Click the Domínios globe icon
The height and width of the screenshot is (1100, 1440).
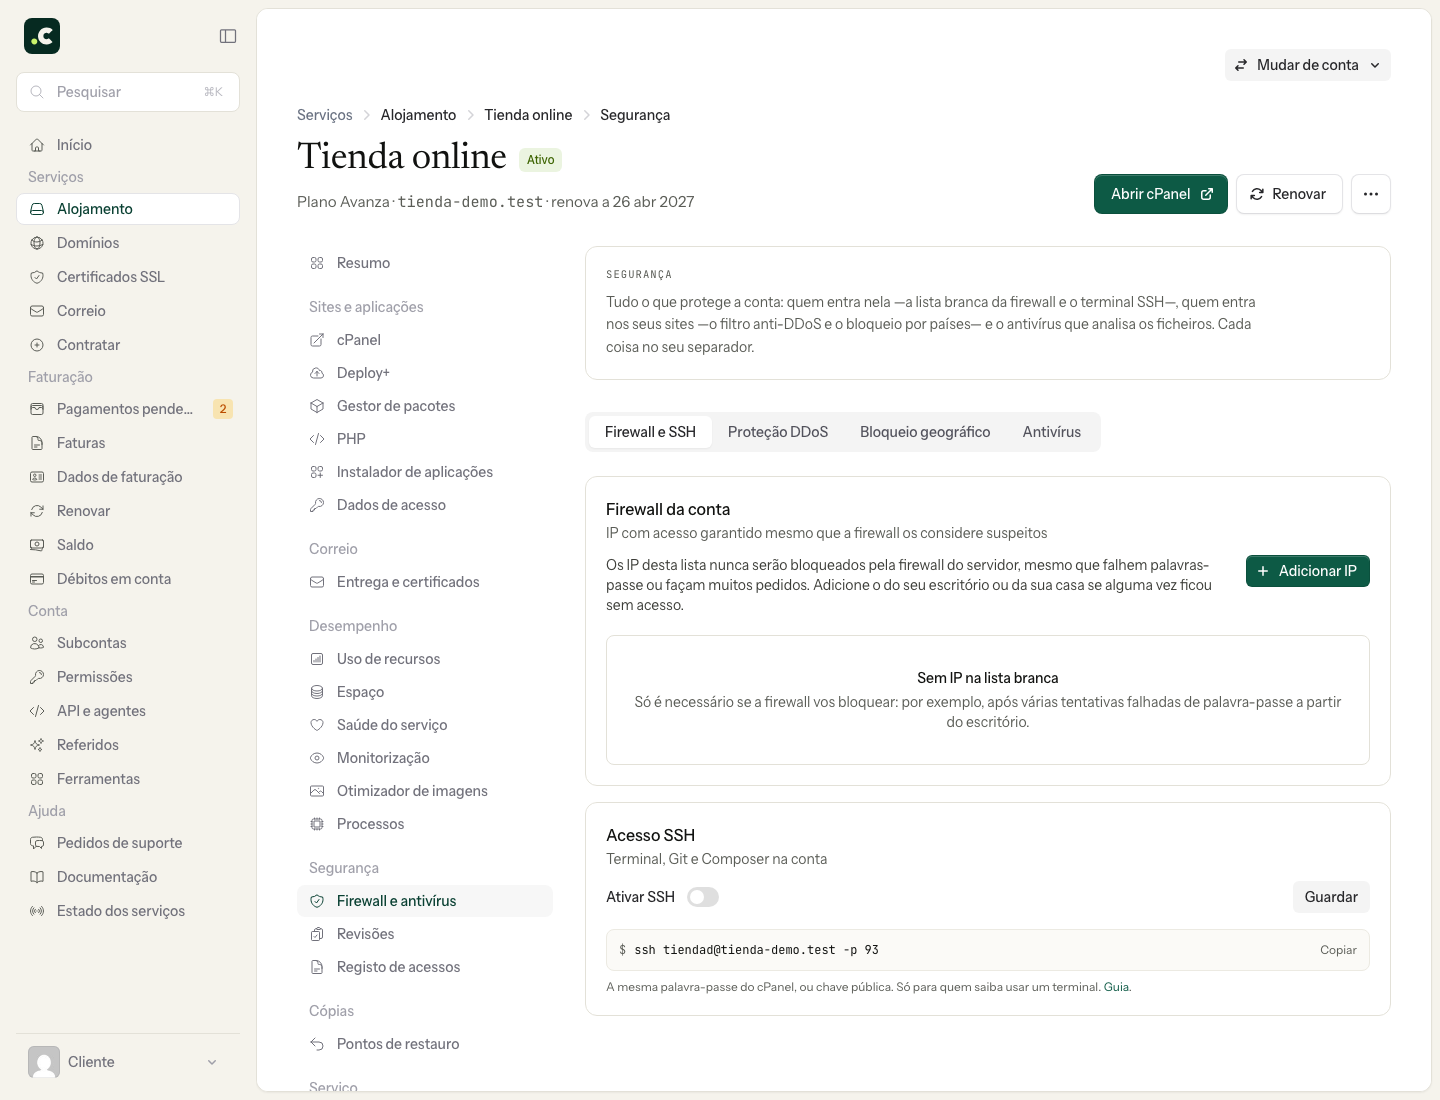click(x=37, y=243)
